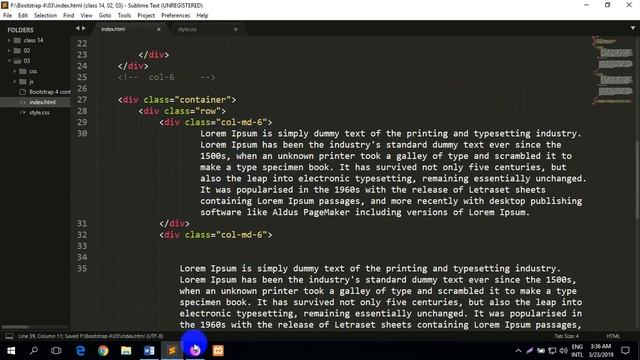Open the XAMPP taskbar icon

(218, 351)
